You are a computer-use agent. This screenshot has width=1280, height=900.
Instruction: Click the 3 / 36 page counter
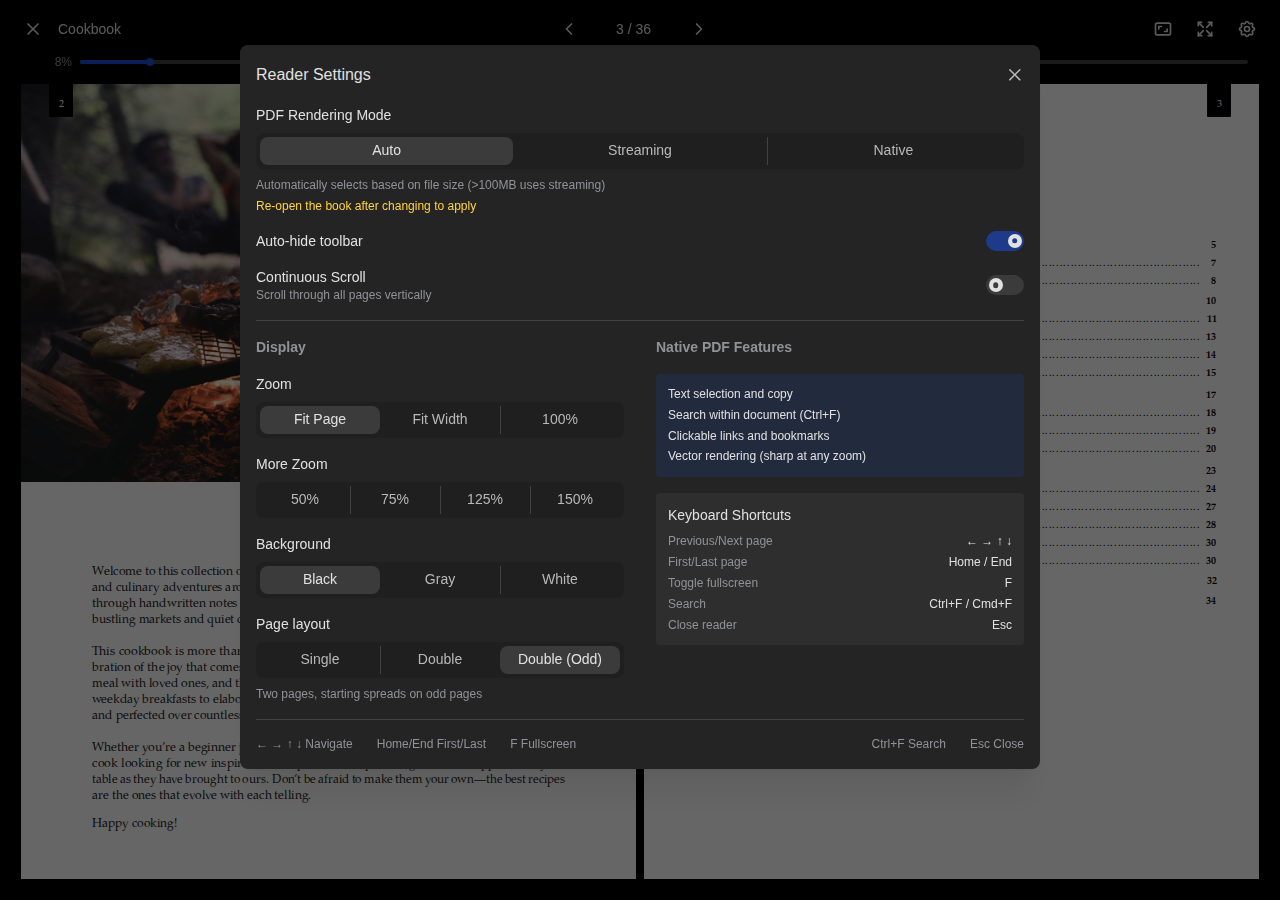coord(632,29)
